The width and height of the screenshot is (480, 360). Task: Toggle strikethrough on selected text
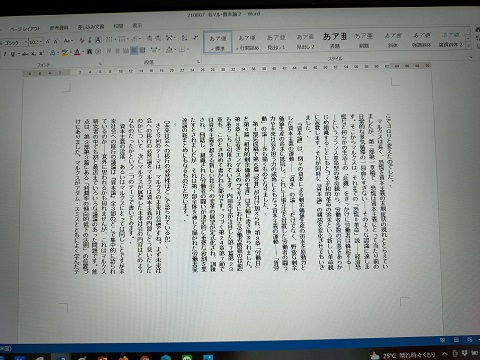click(x=25, y=54)
